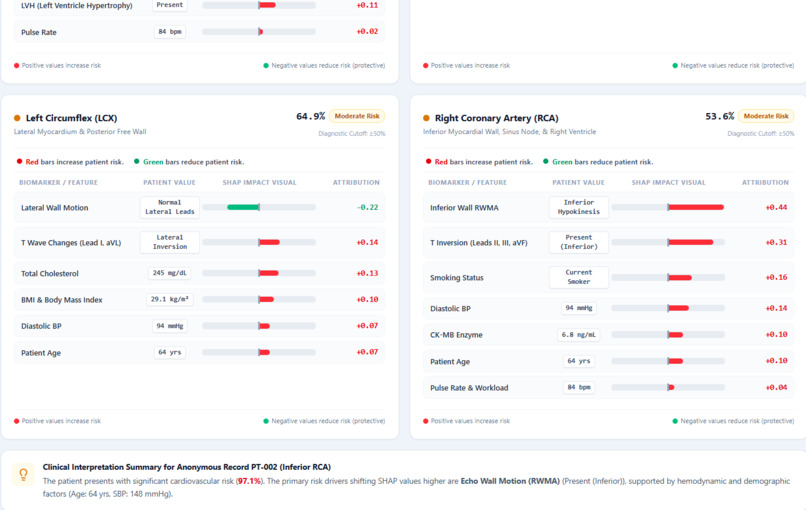Viewport: 806px width, 510px height.
Task: Select the '29.1 kg/m²' BMI value
Action: (x=170, y=299)
